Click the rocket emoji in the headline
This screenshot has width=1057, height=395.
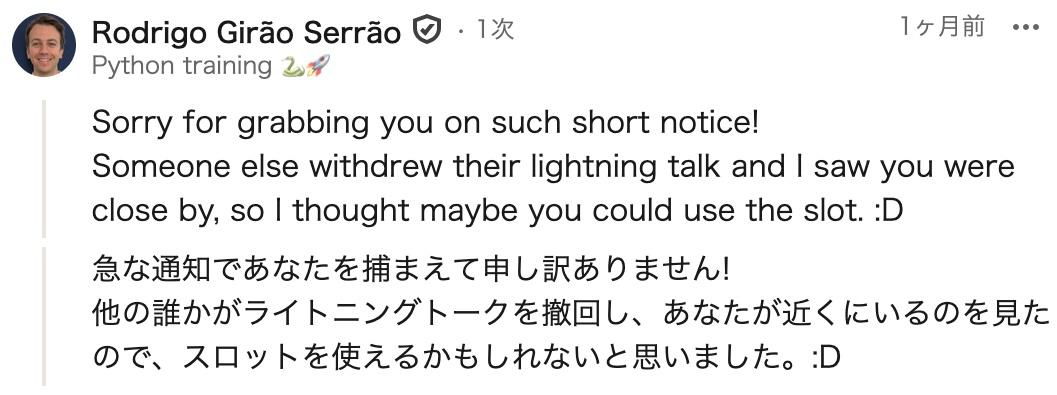tap(318, 66)
